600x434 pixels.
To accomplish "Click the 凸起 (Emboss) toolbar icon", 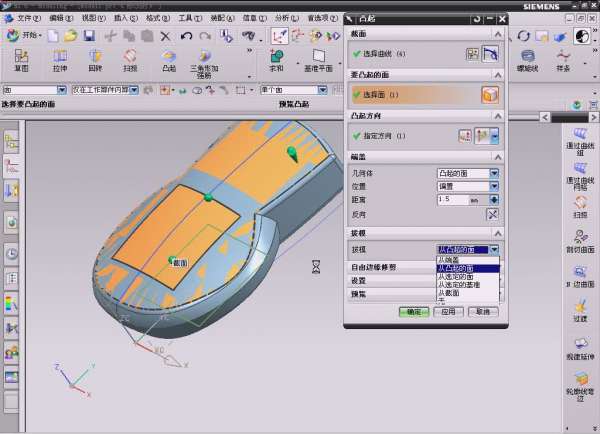I will coord(169,60).
